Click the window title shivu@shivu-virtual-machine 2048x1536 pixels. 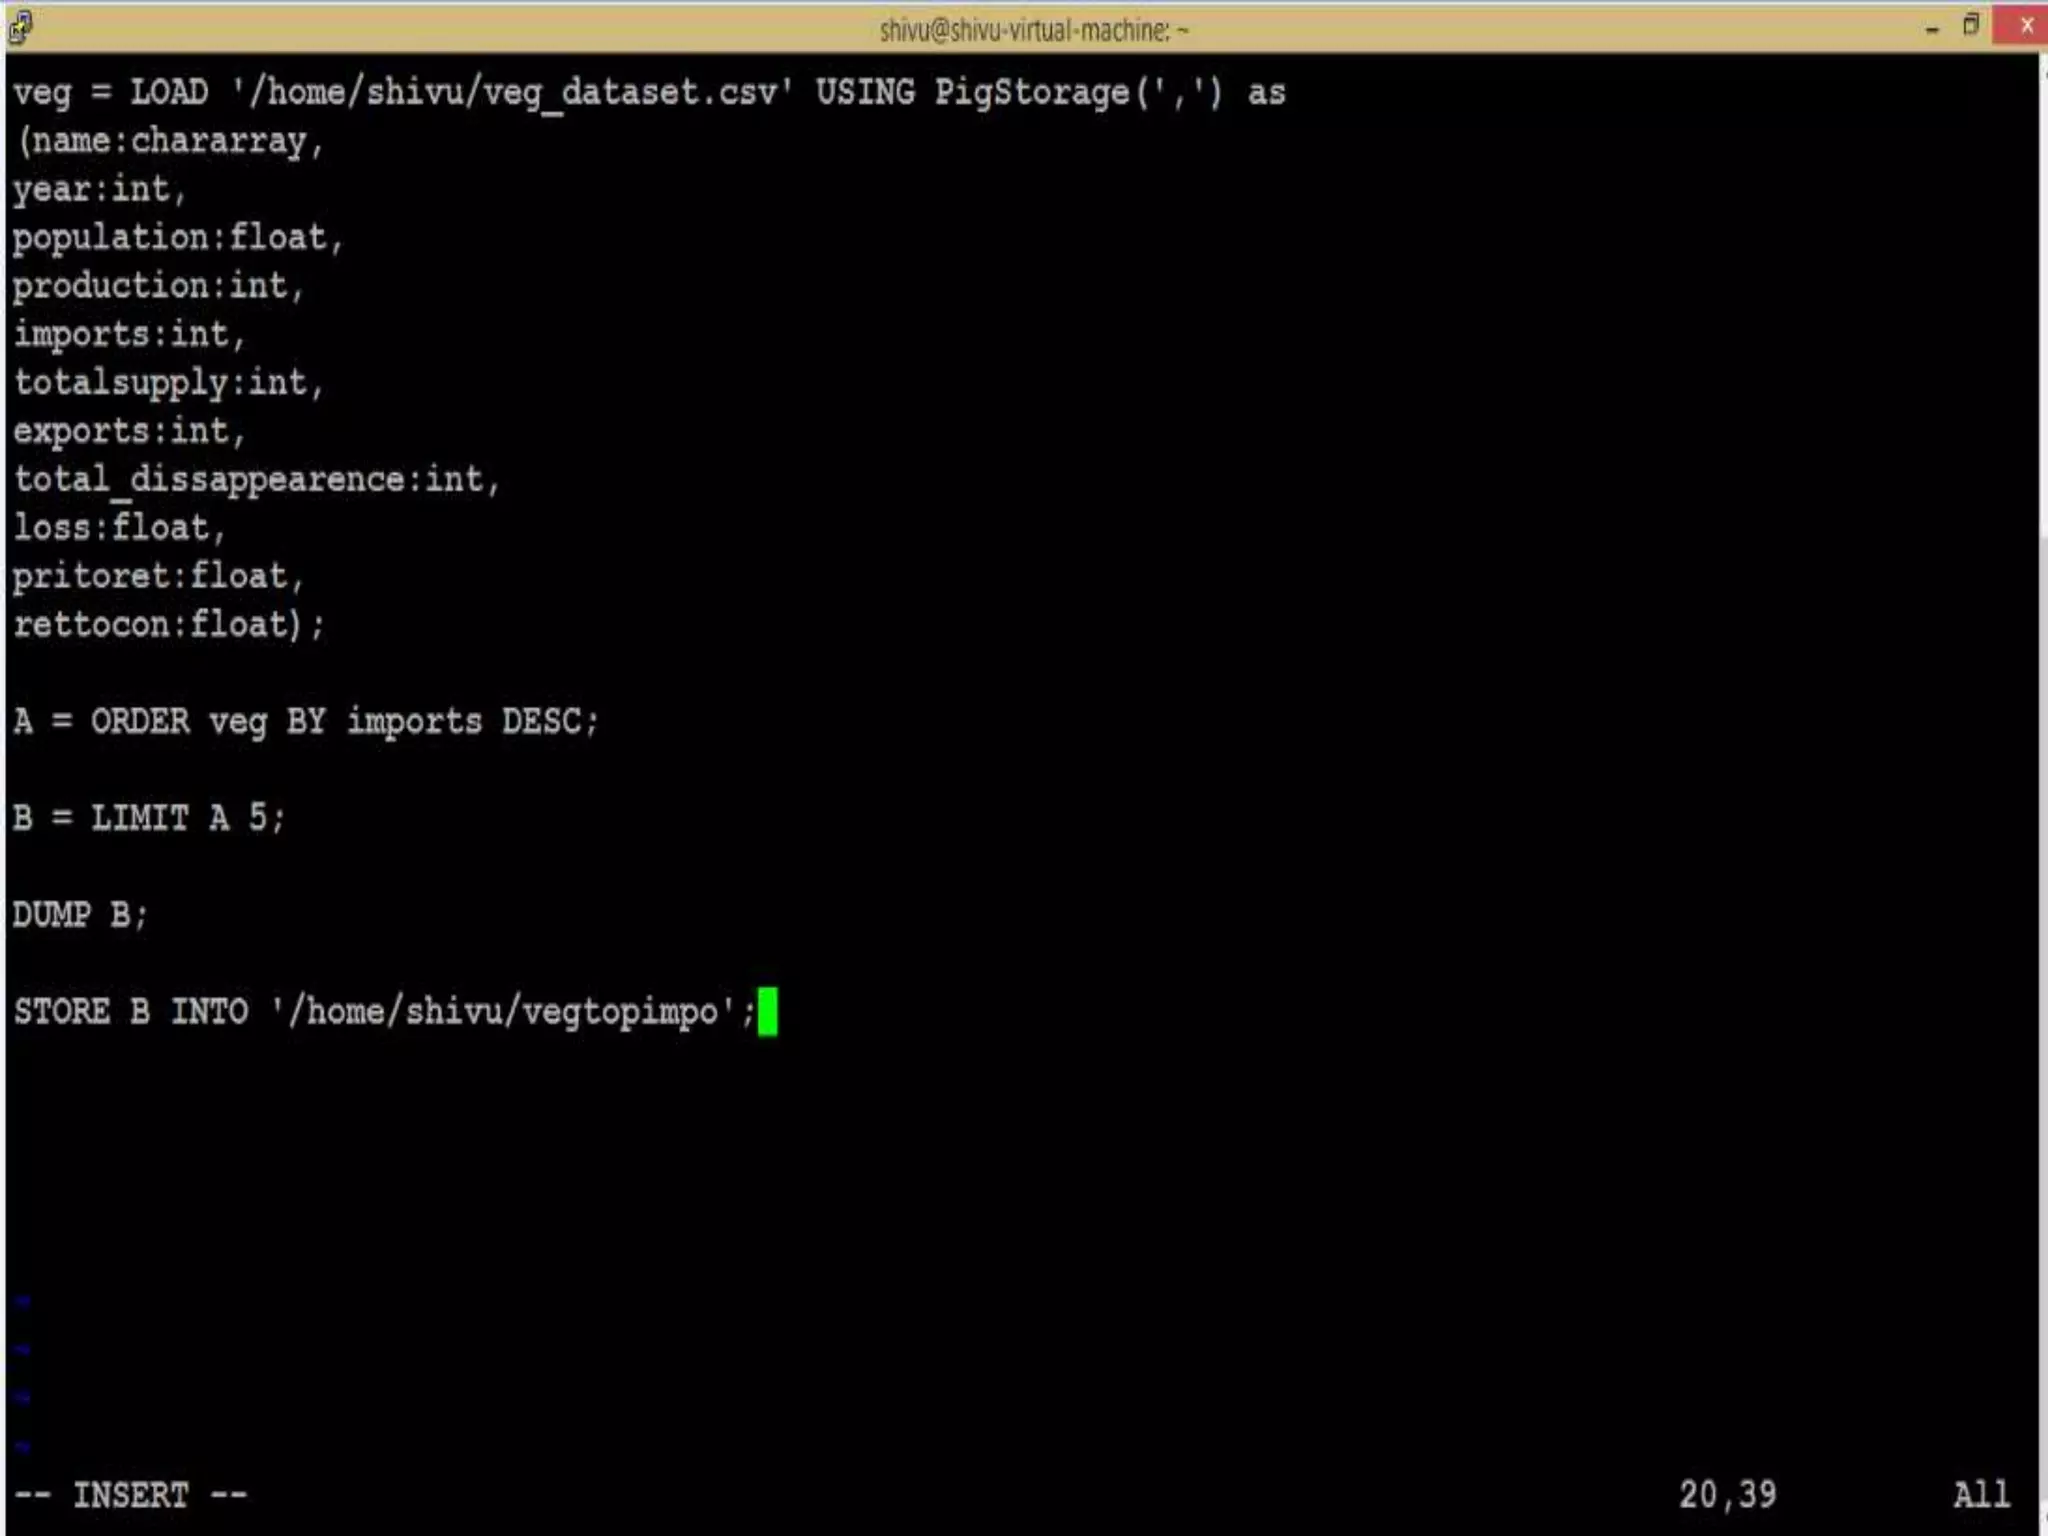pyautogui.click(x=1033, y=30)
